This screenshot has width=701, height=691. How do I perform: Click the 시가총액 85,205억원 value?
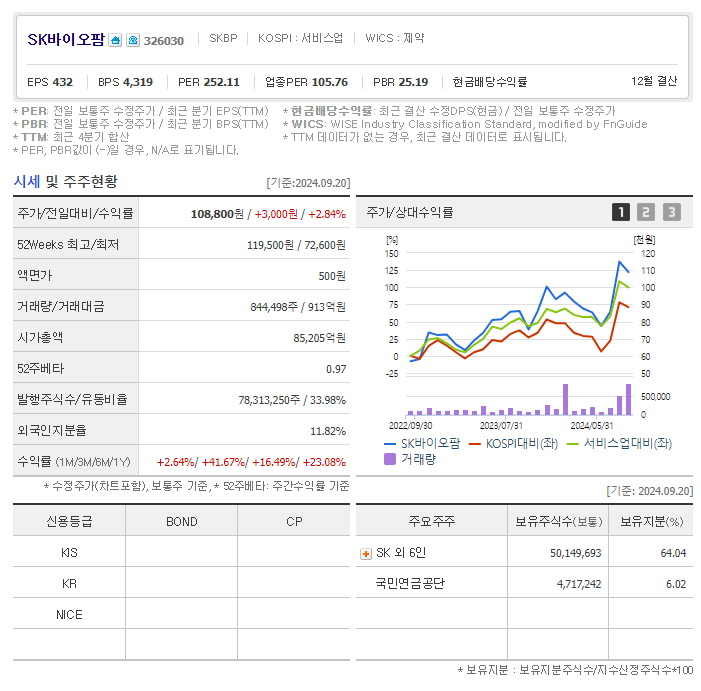(x=320, y=338)
